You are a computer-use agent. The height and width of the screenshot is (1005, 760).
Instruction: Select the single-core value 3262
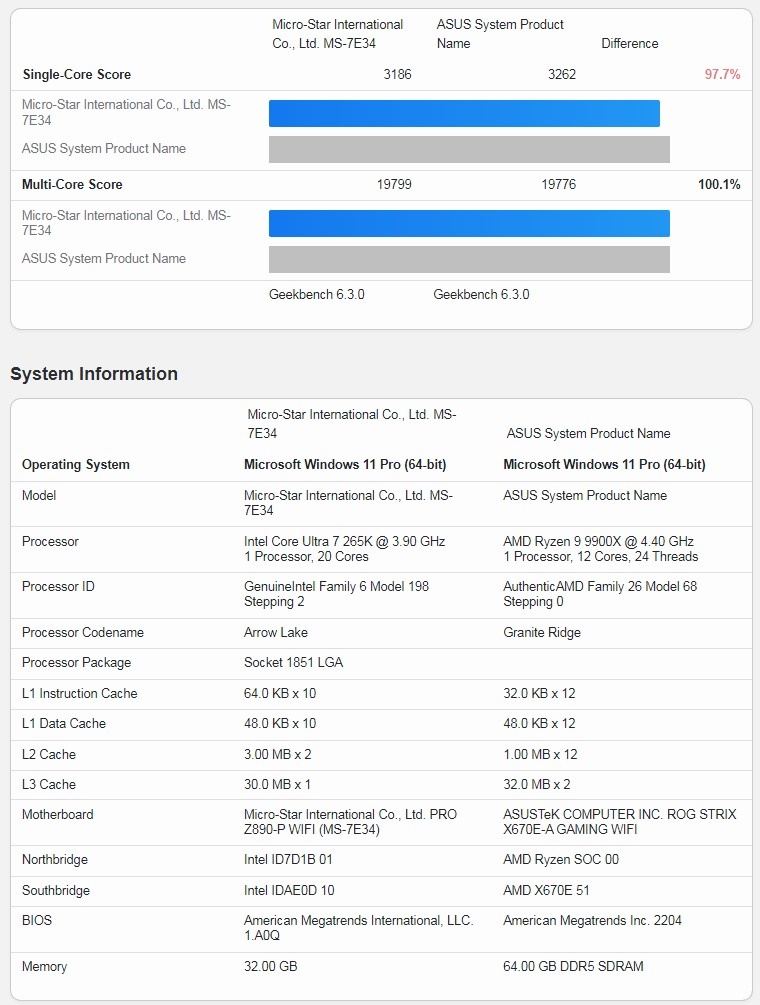(562, 74)
